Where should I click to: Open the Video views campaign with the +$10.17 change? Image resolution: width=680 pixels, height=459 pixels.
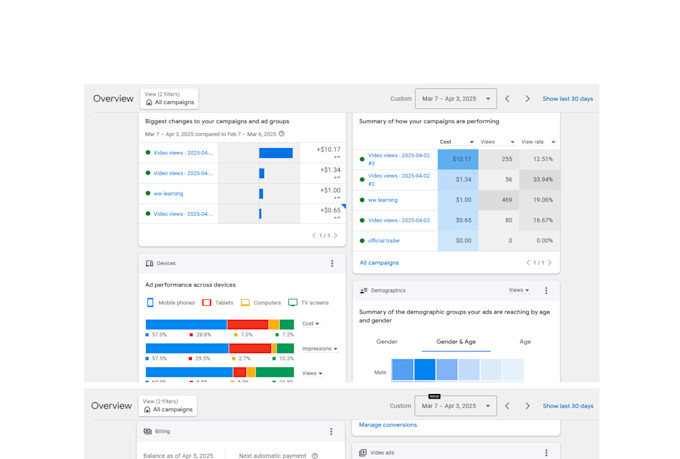tap(183, 153)
